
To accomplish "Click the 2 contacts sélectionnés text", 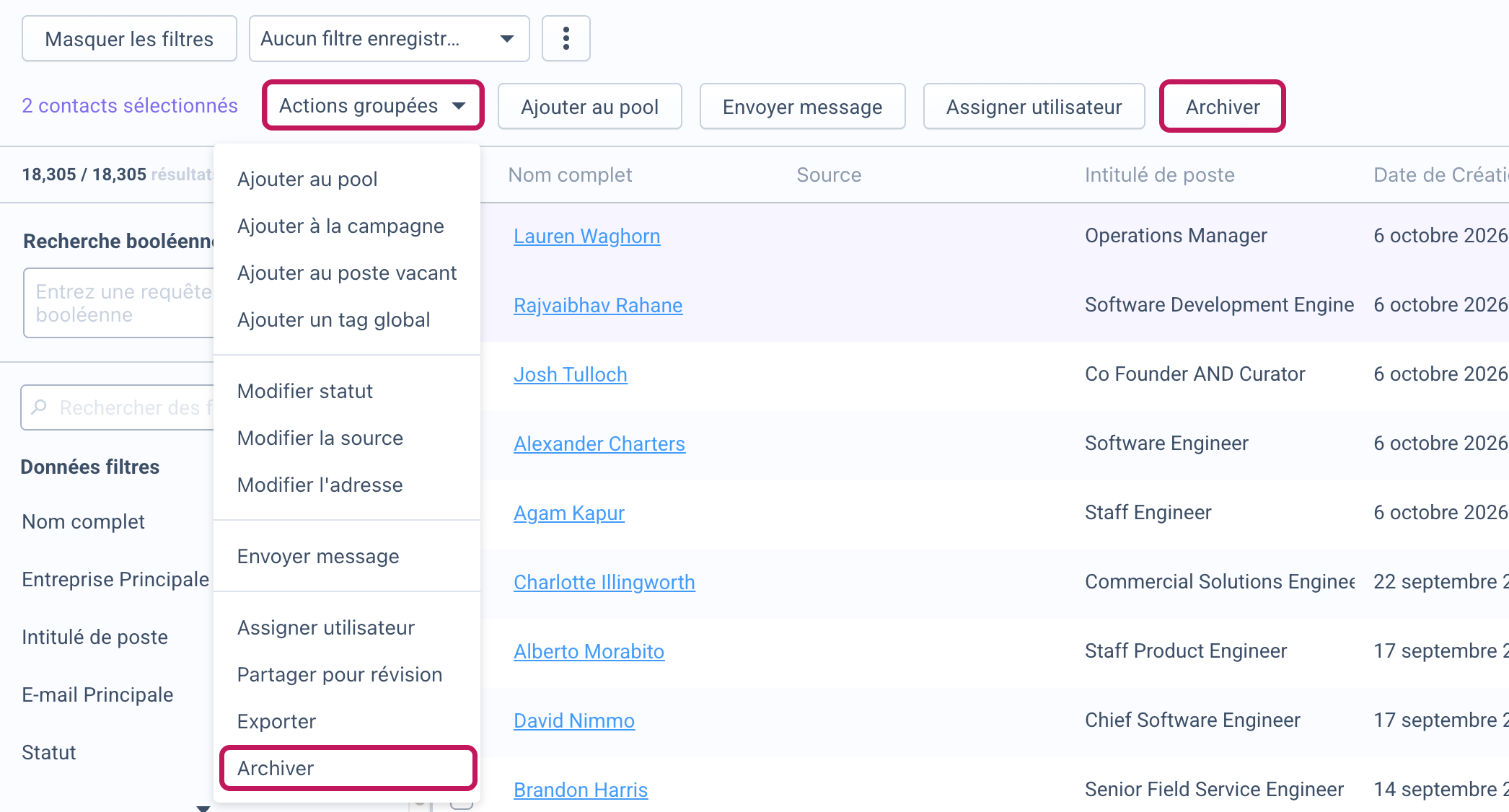I will point(130,106).
